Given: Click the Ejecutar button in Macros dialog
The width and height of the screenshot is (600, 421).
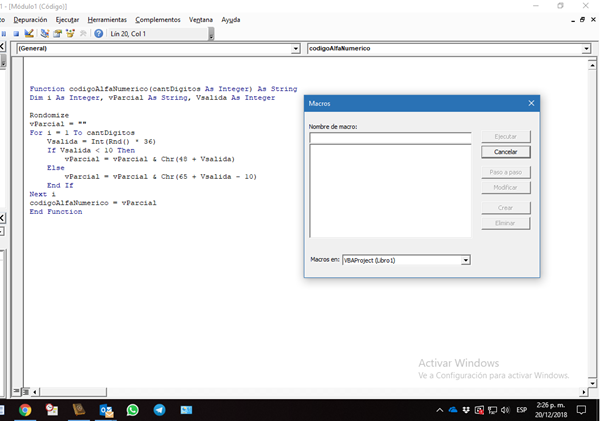Looking at the screenshot, I should point(505,136).
